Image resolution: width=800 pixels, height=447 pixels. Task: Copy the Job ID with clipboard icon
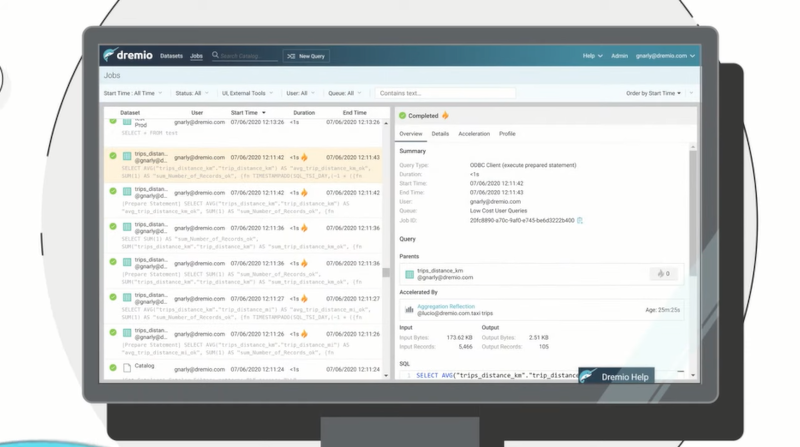580,220
